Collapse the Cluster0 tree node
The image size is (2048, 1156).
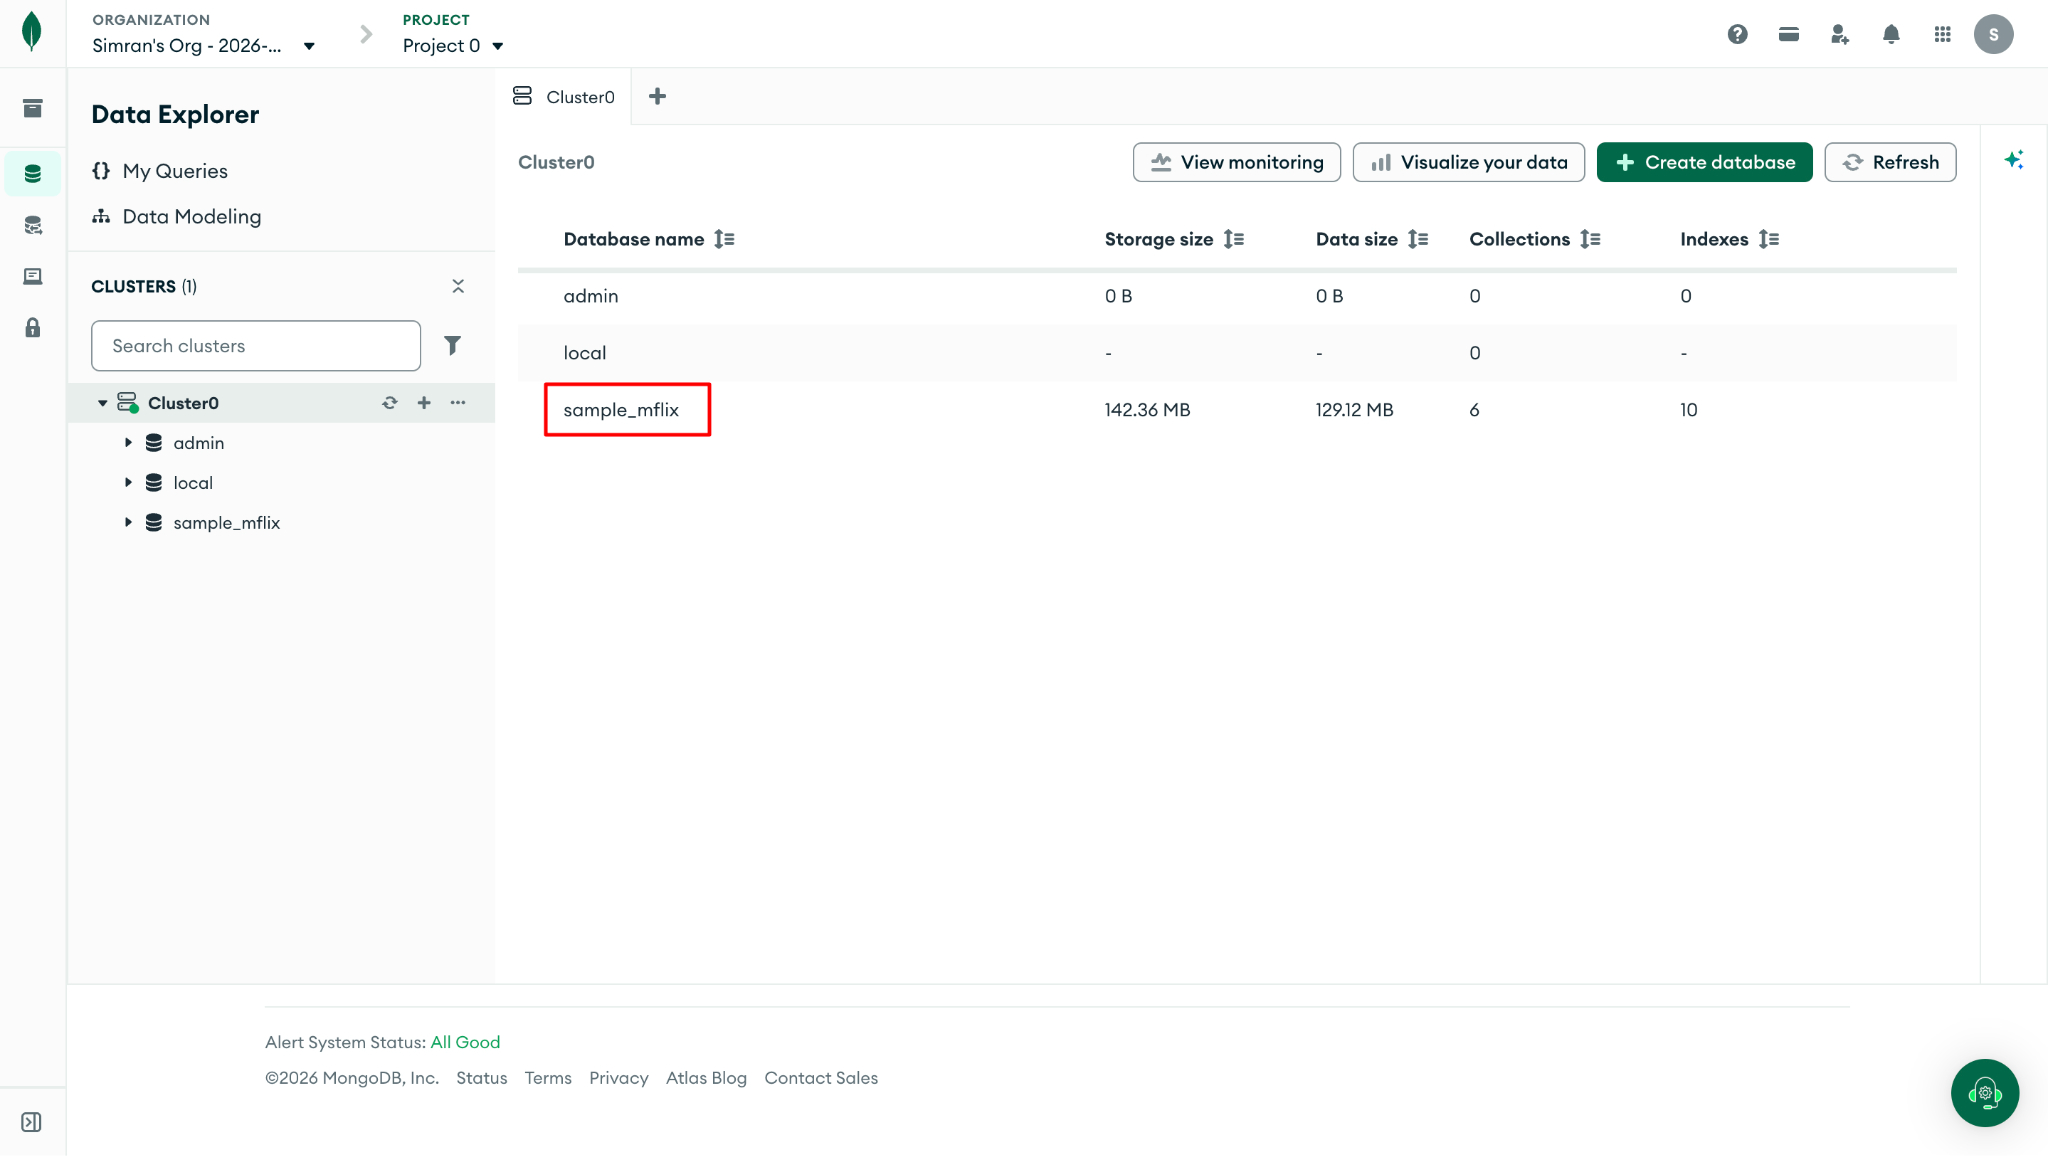pos(102,403)
